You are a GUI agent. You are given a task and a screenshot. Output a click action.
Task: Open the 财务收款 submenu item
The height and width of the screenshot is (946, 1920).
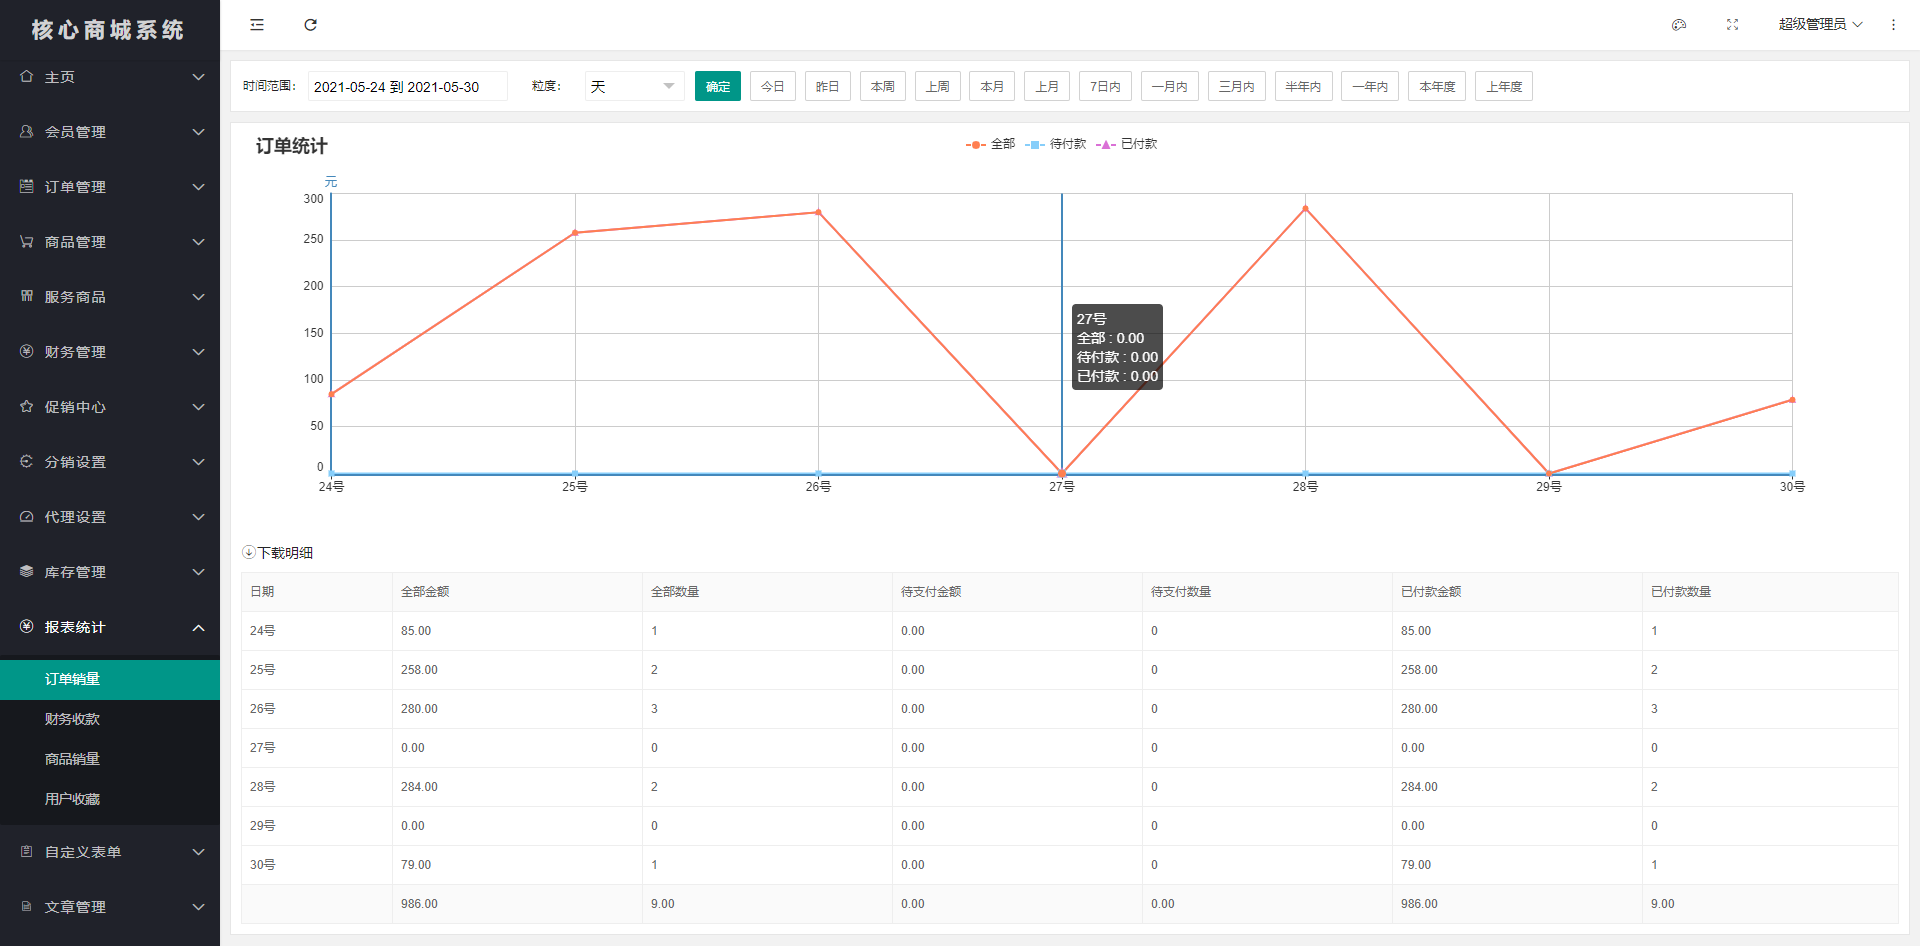tap(72, 719)
